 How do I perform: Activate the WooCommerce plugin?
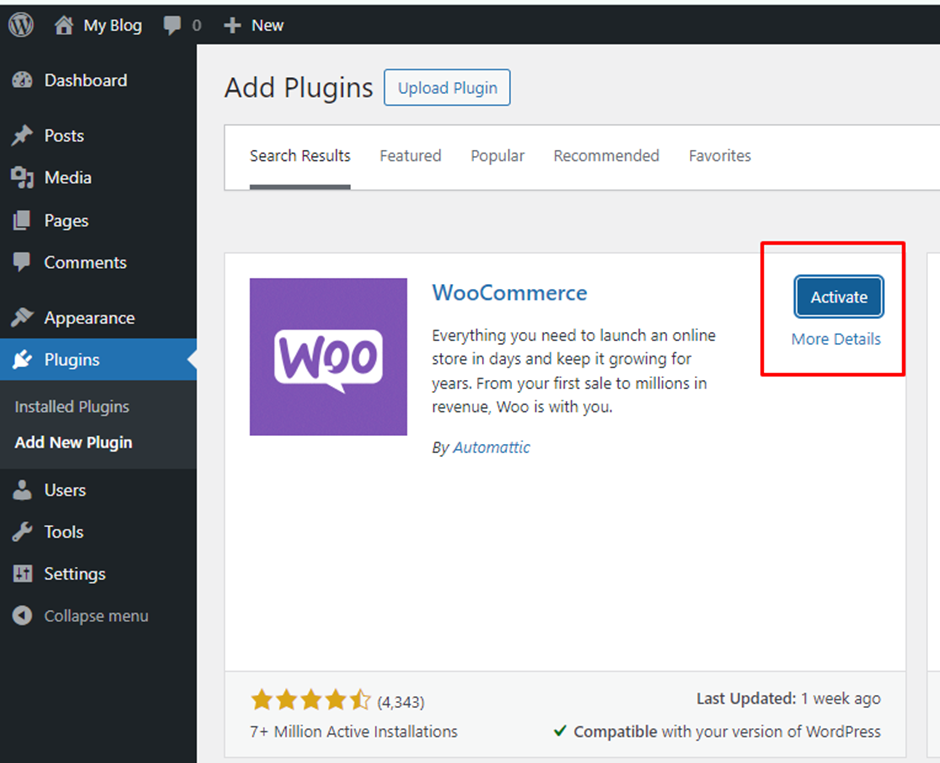coord(838,297)
